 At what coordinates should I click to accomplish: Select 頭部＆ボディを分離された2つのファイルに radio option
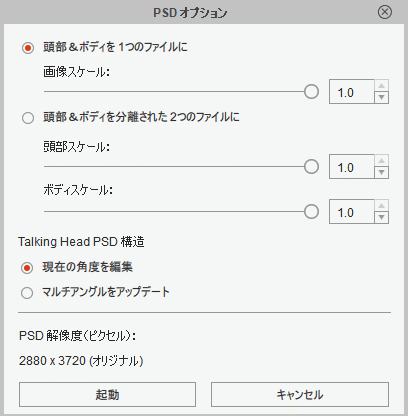[x=28, y=118]
